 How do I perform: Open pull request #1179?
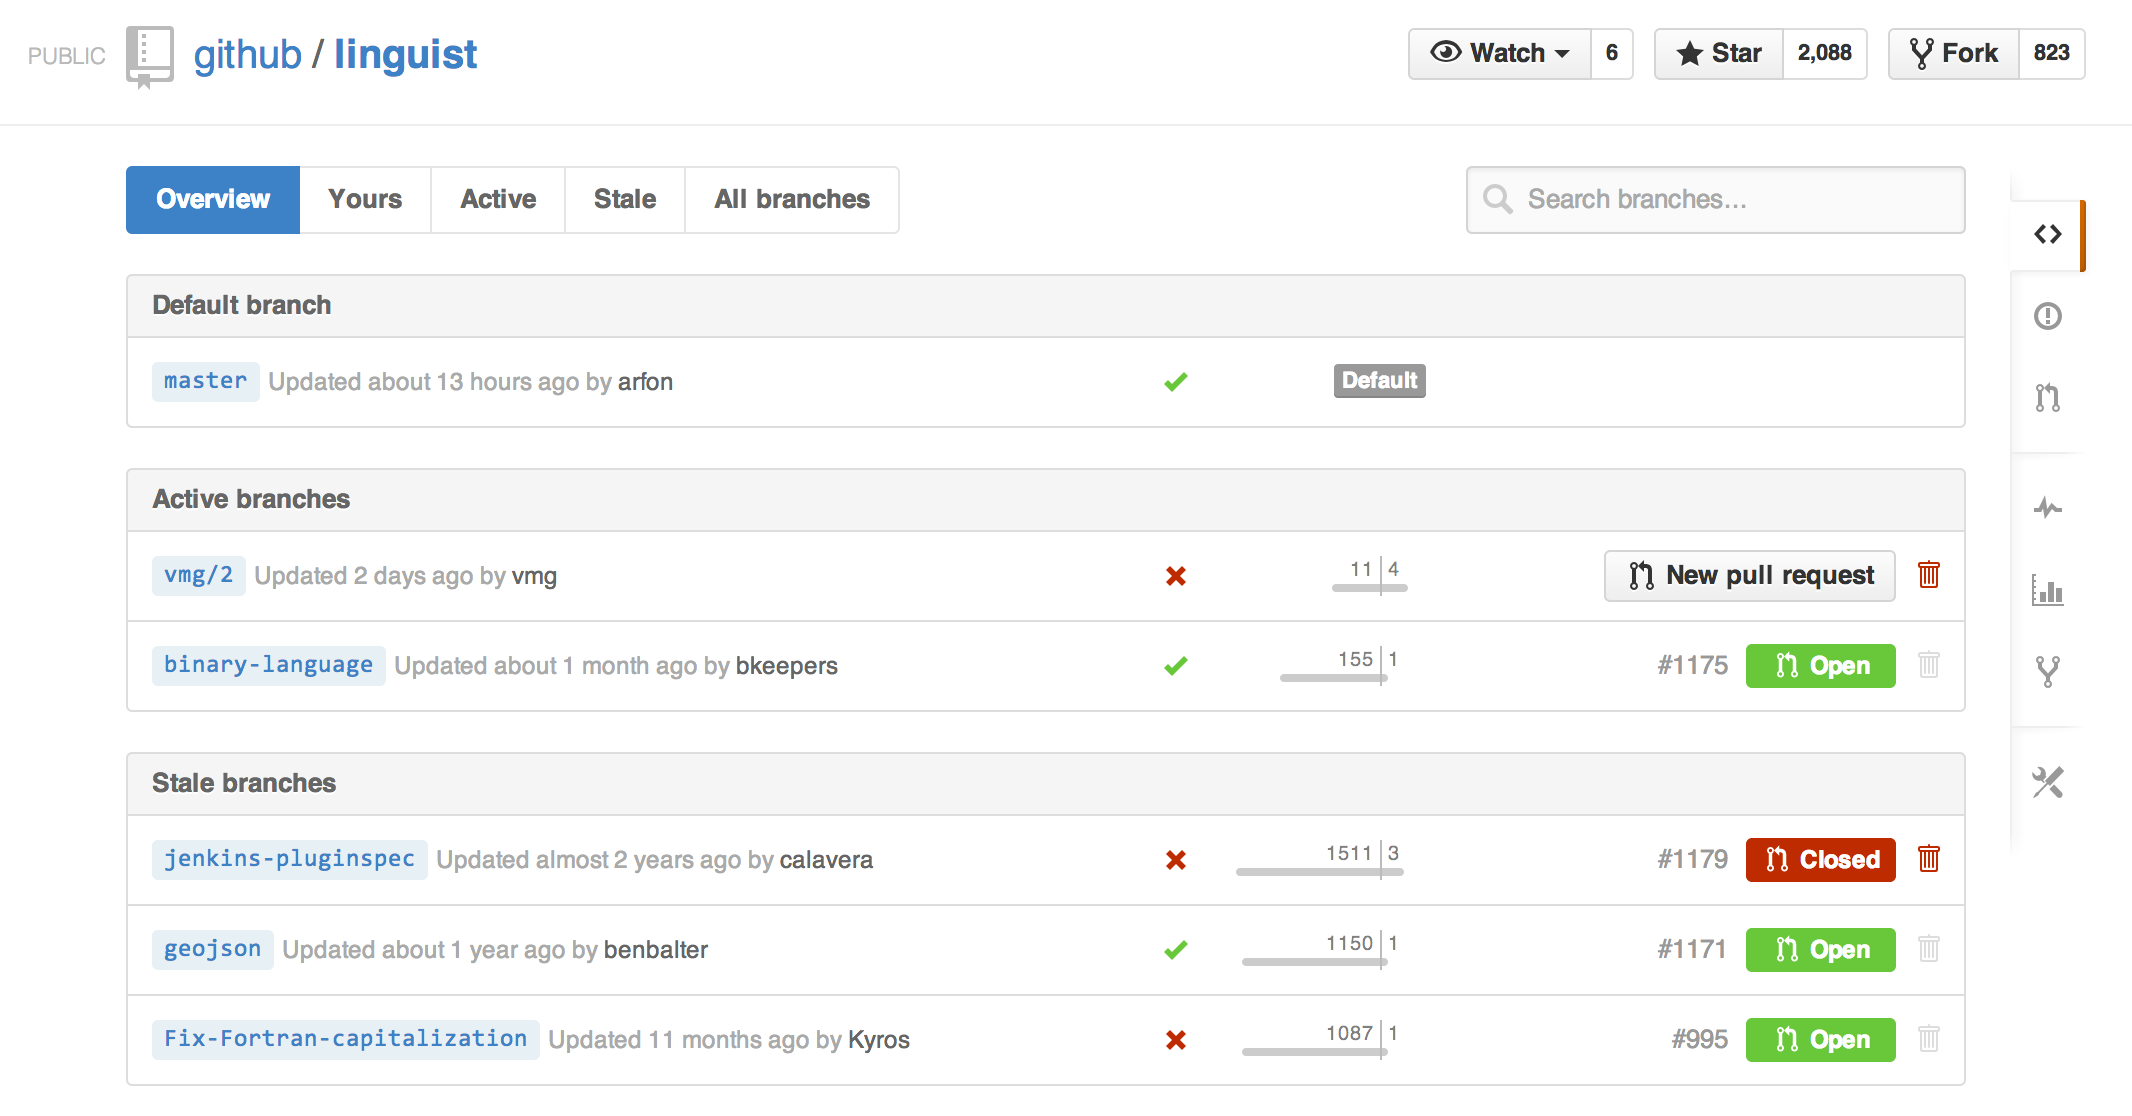pyautogui.click(x=1692, y=860)
